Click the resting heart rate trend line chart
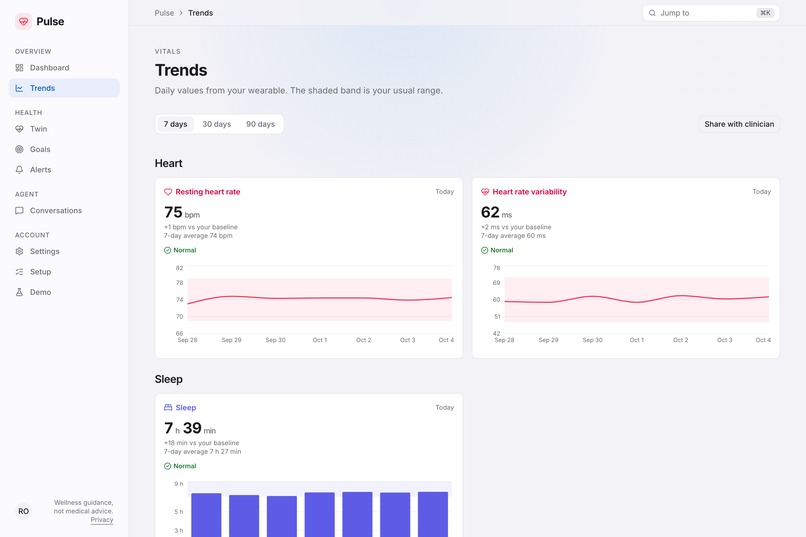The image size is (806, 537). pyautogui.click(x=319, y=299)
